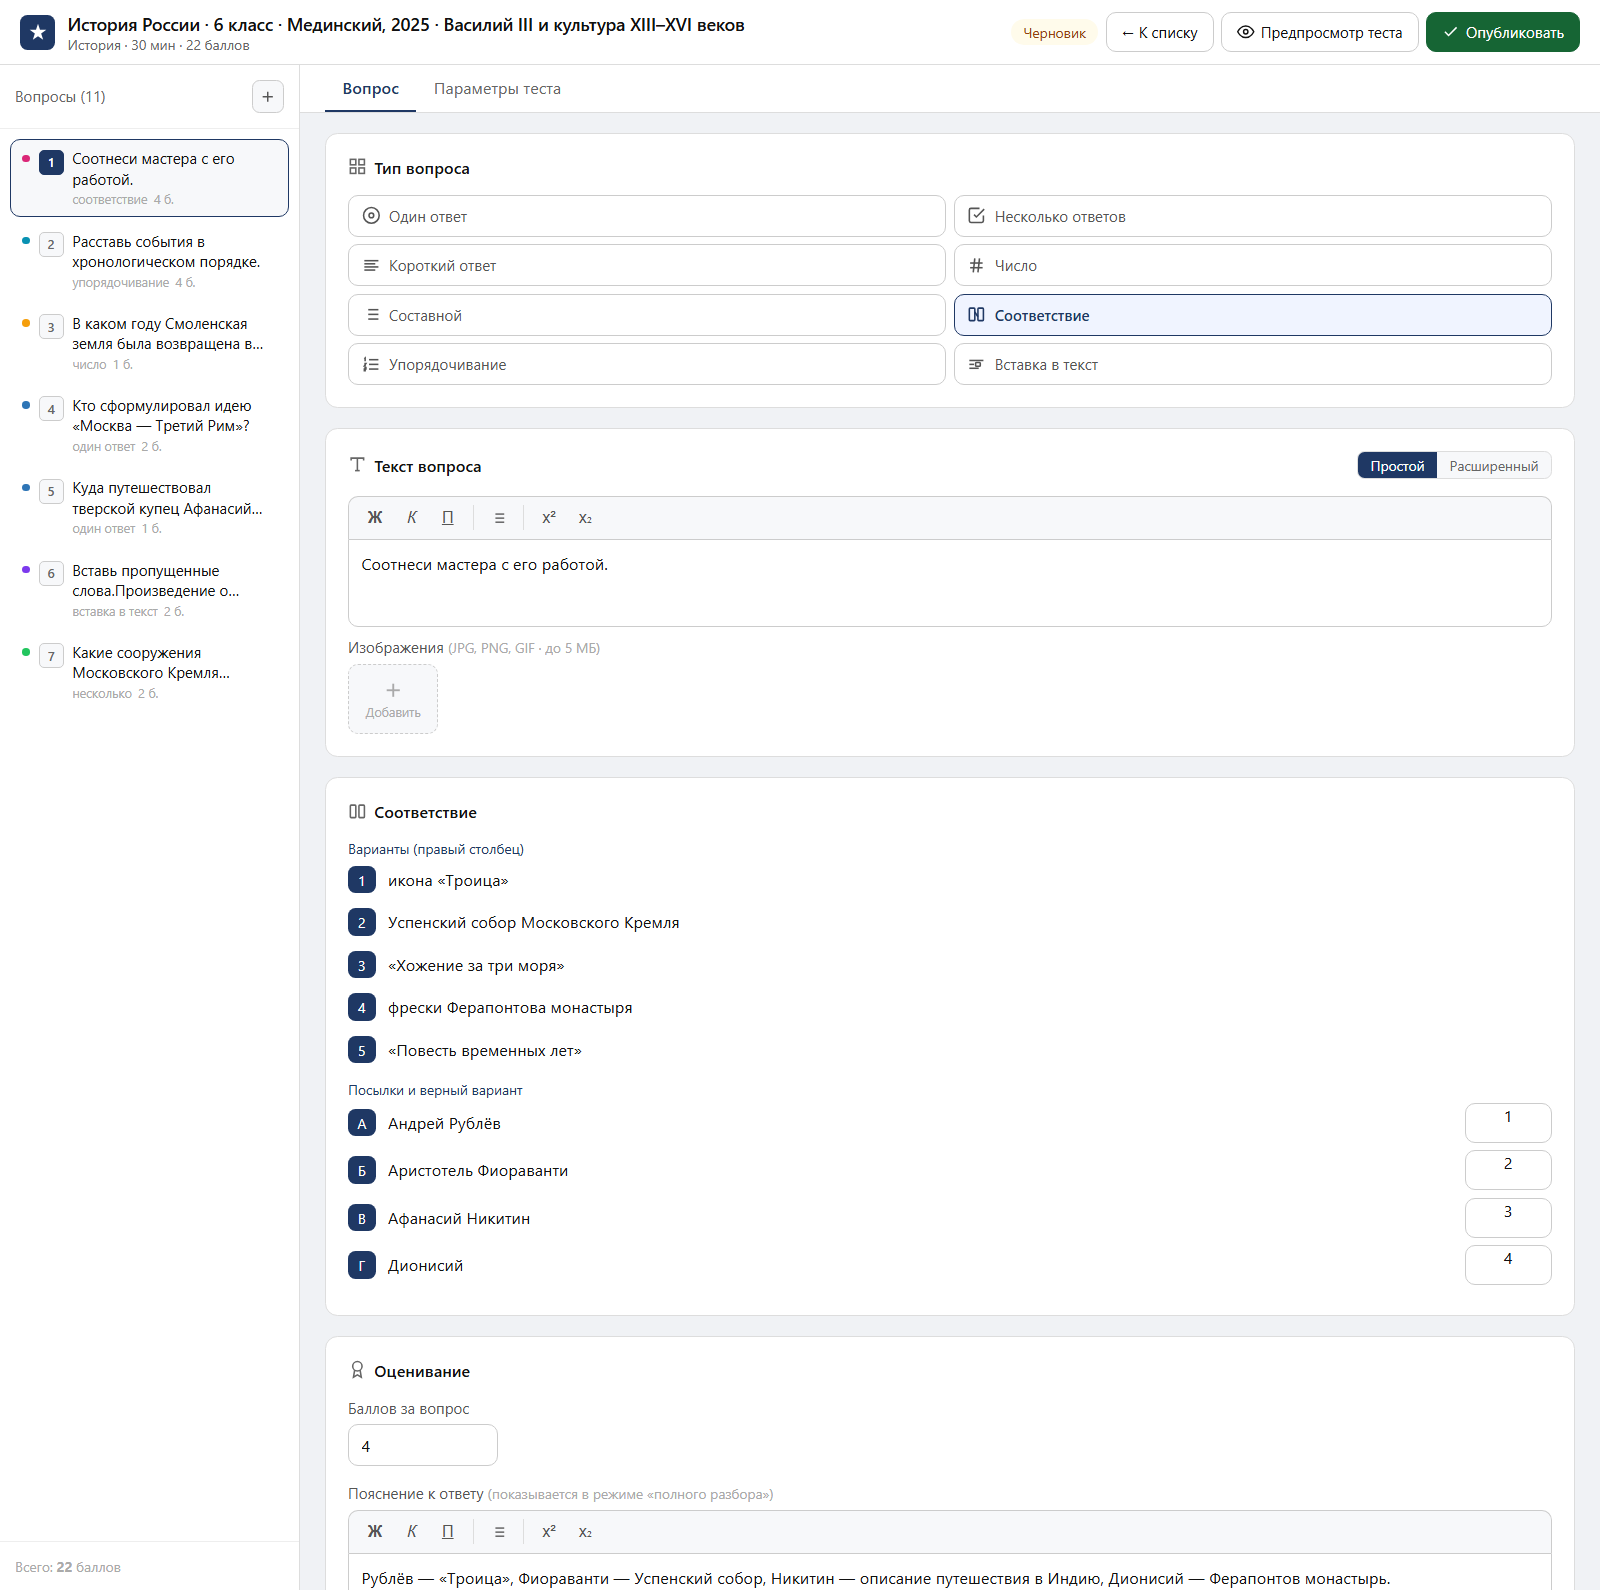The width and height of the screenshot is (1600, 1590).
Task: Click the Добавить image upload box
Action: 393,699
